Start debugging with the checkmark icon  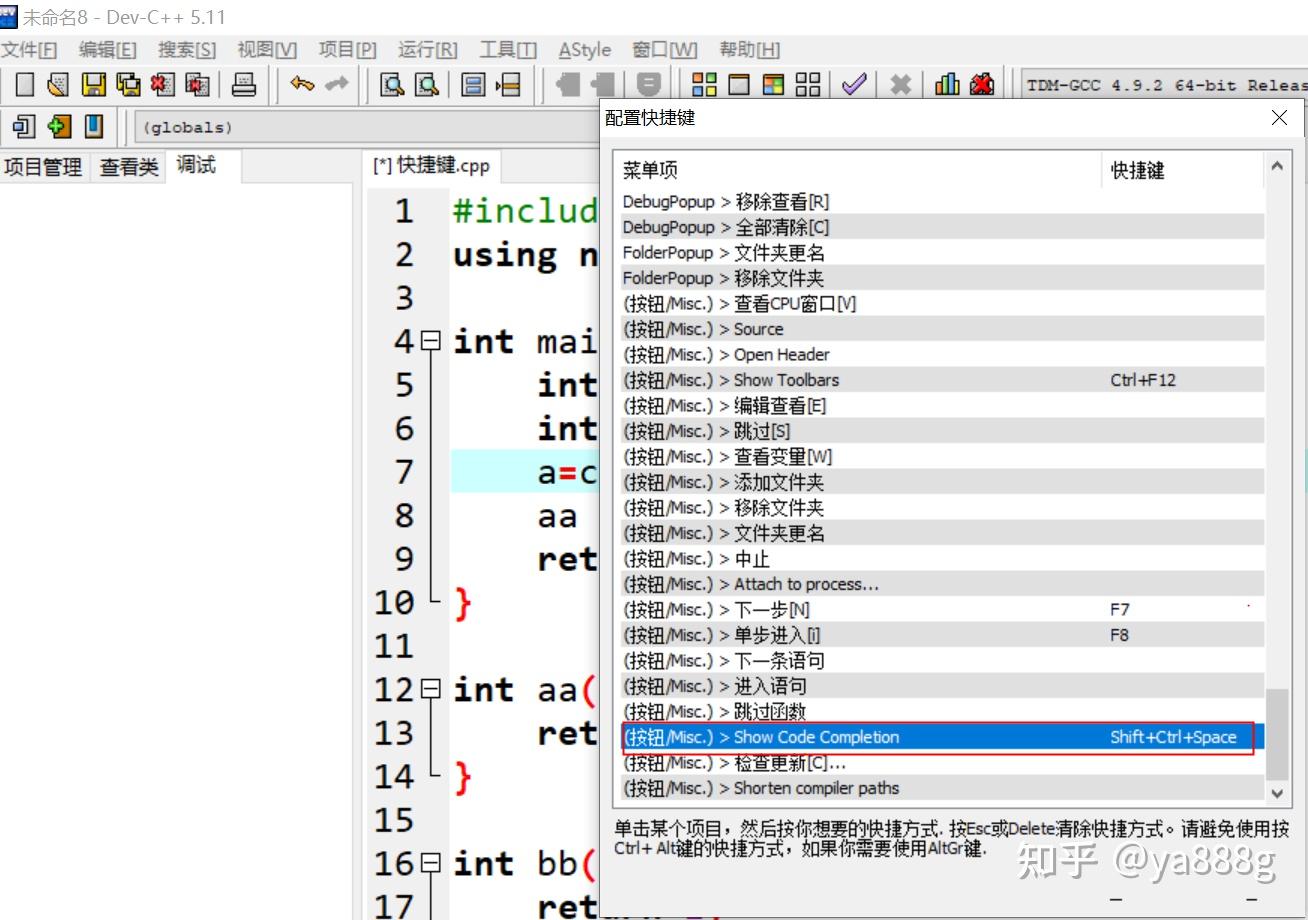pos(853,85)
